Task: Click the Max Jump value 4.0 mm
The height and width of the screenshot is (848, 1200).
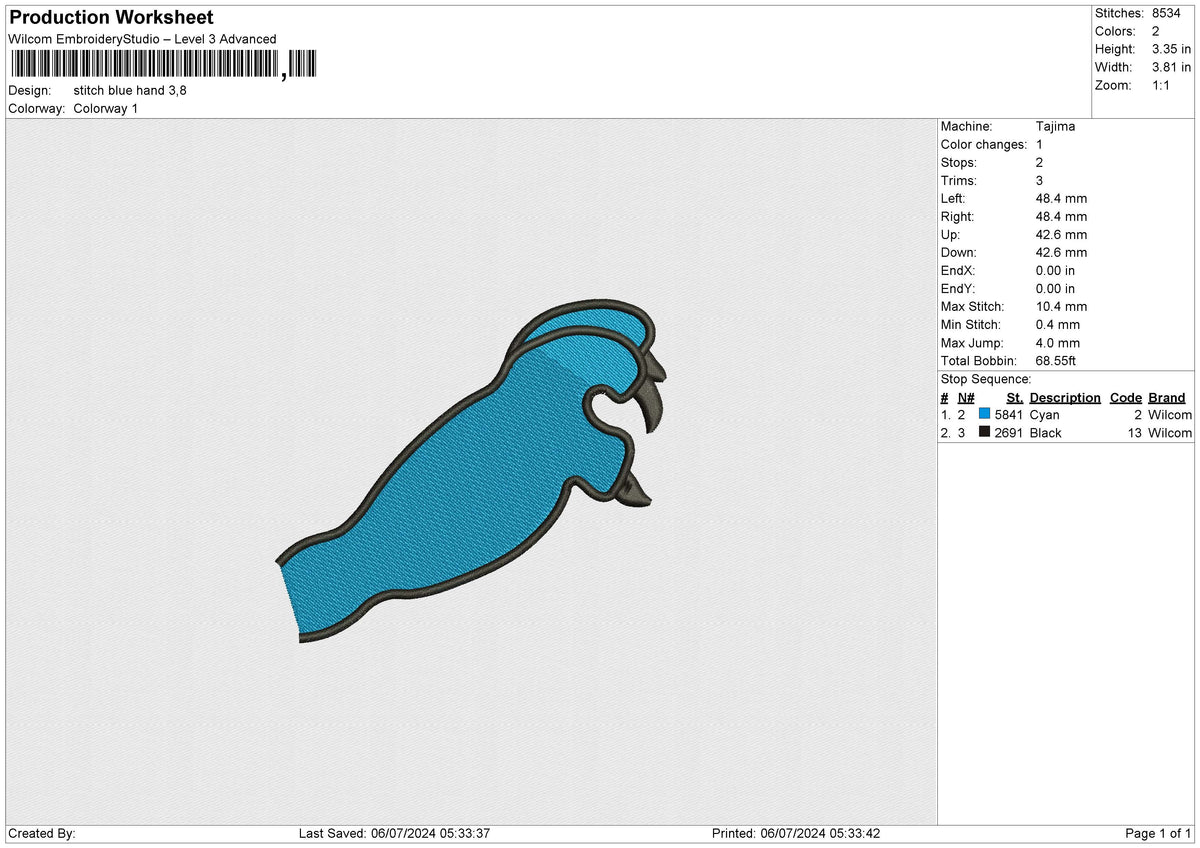Action: (1058, 342)
